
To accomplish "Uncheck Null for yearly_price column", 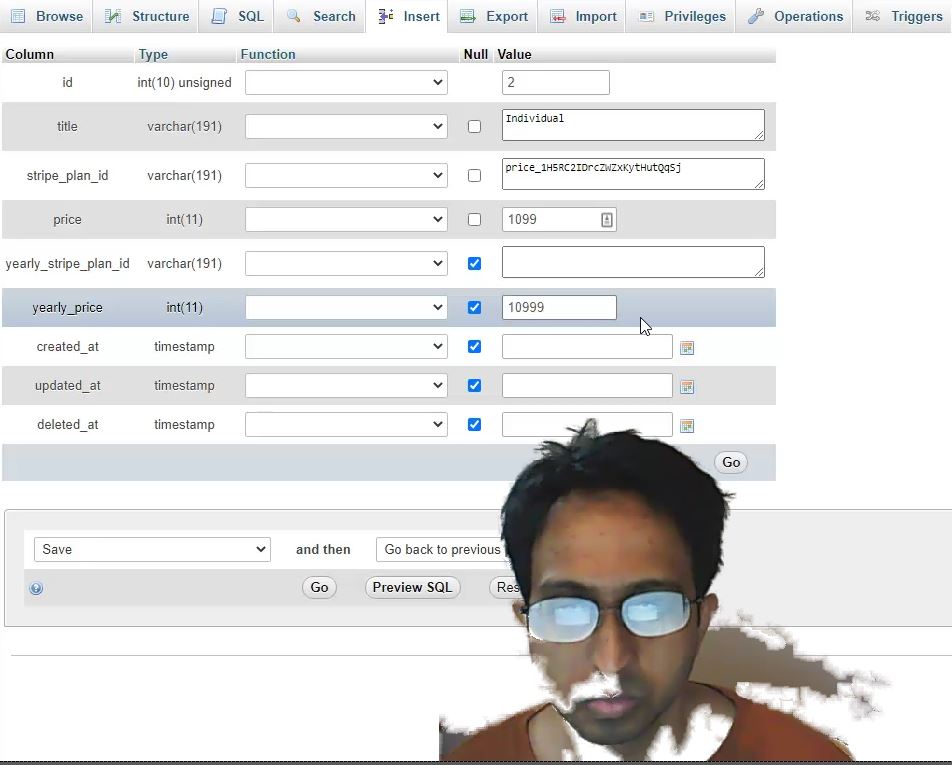I will 474,308.
